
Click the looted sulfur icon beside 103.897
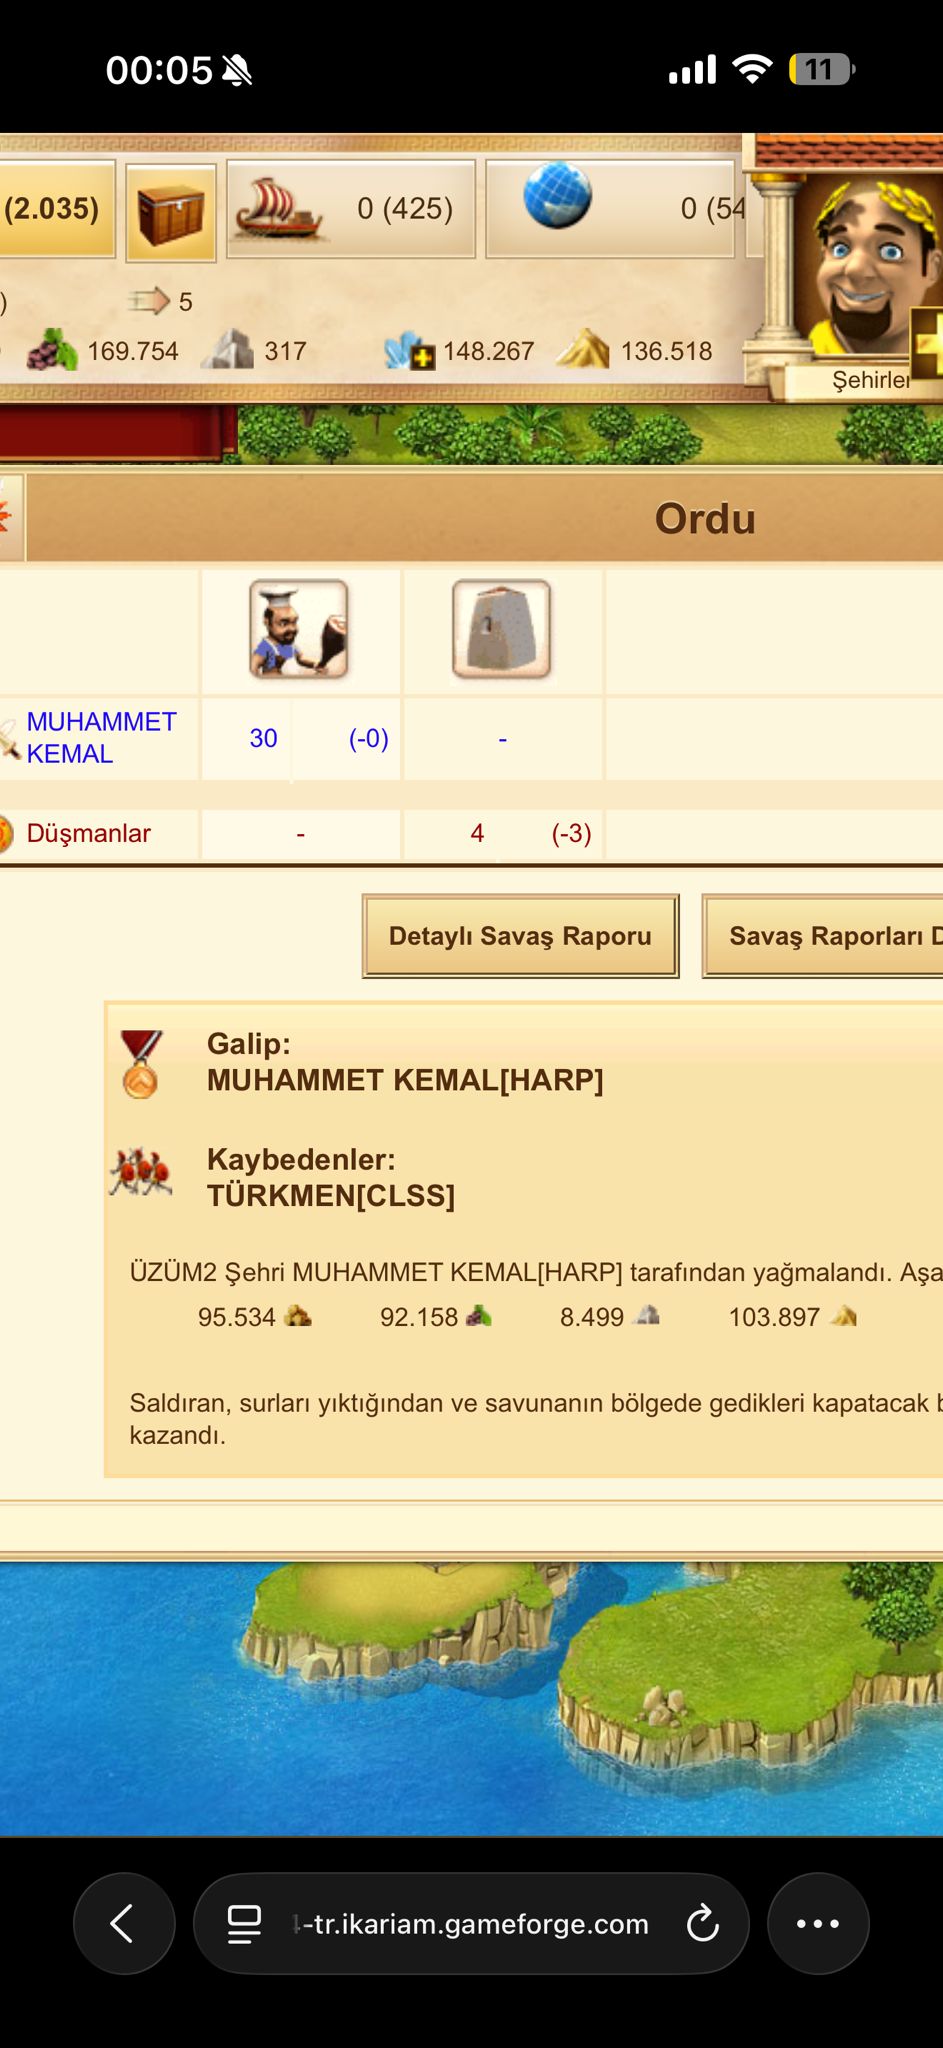[844, 1316]
